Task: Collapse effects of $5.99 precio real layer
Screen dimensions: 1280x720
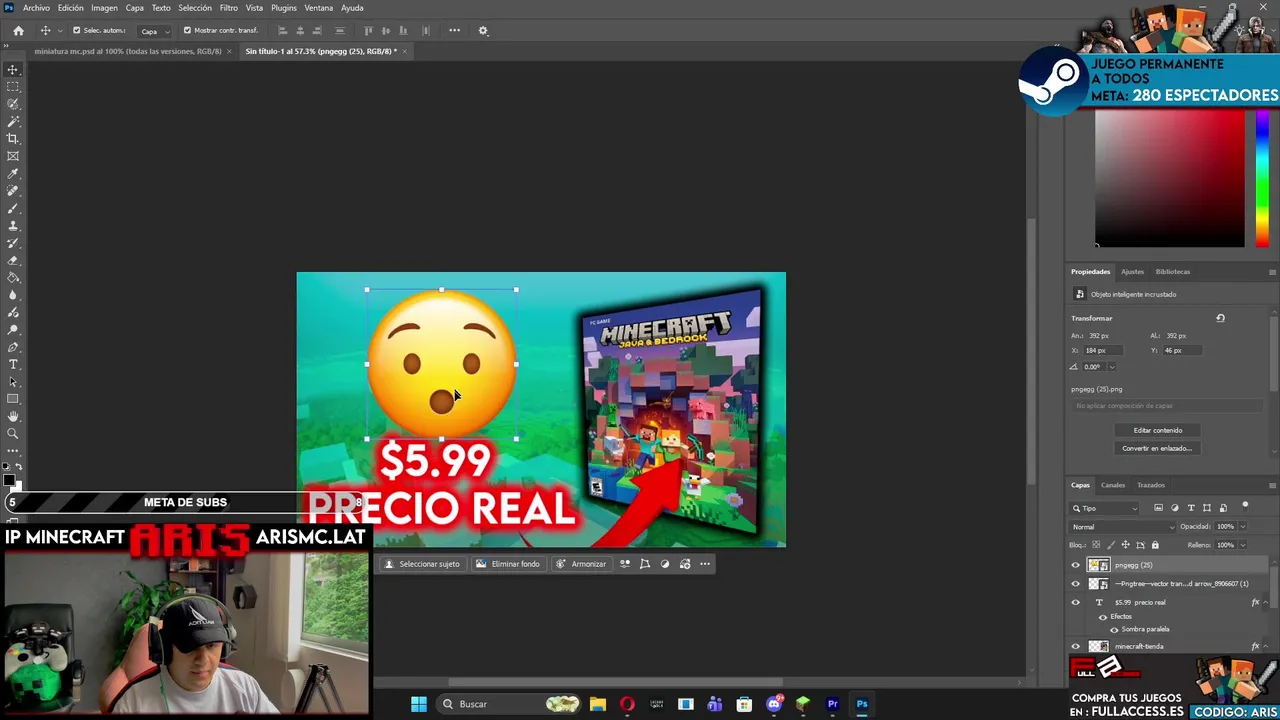Action: 1266,602
